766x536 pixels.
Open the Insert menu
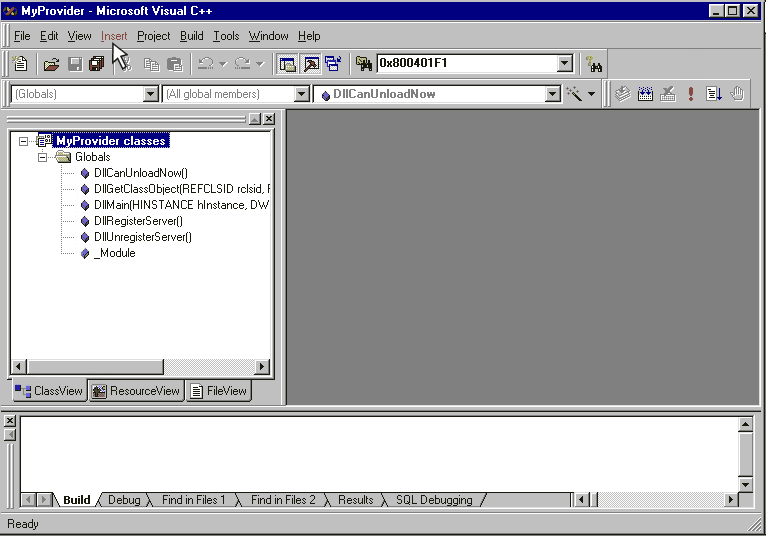pos(114,36)
